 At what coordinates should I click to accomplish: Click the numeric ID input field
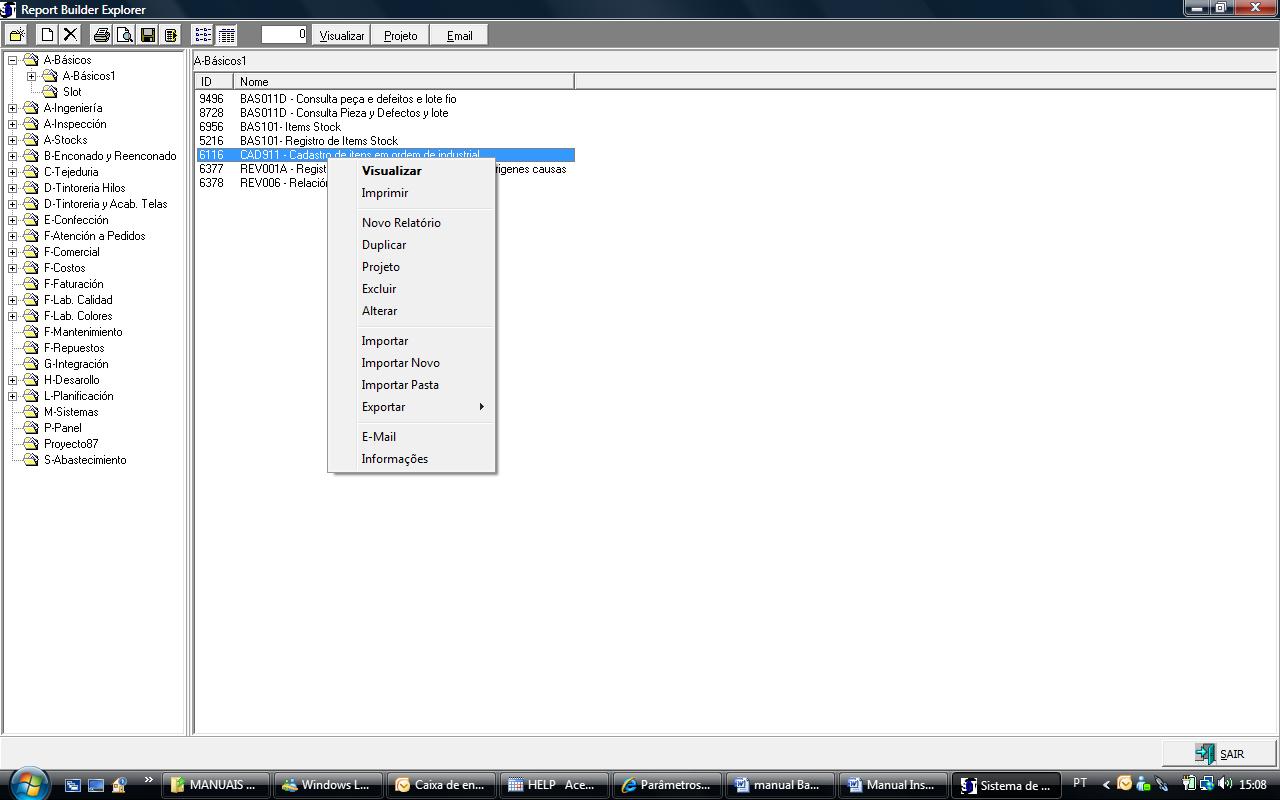[x=284, y=35]
